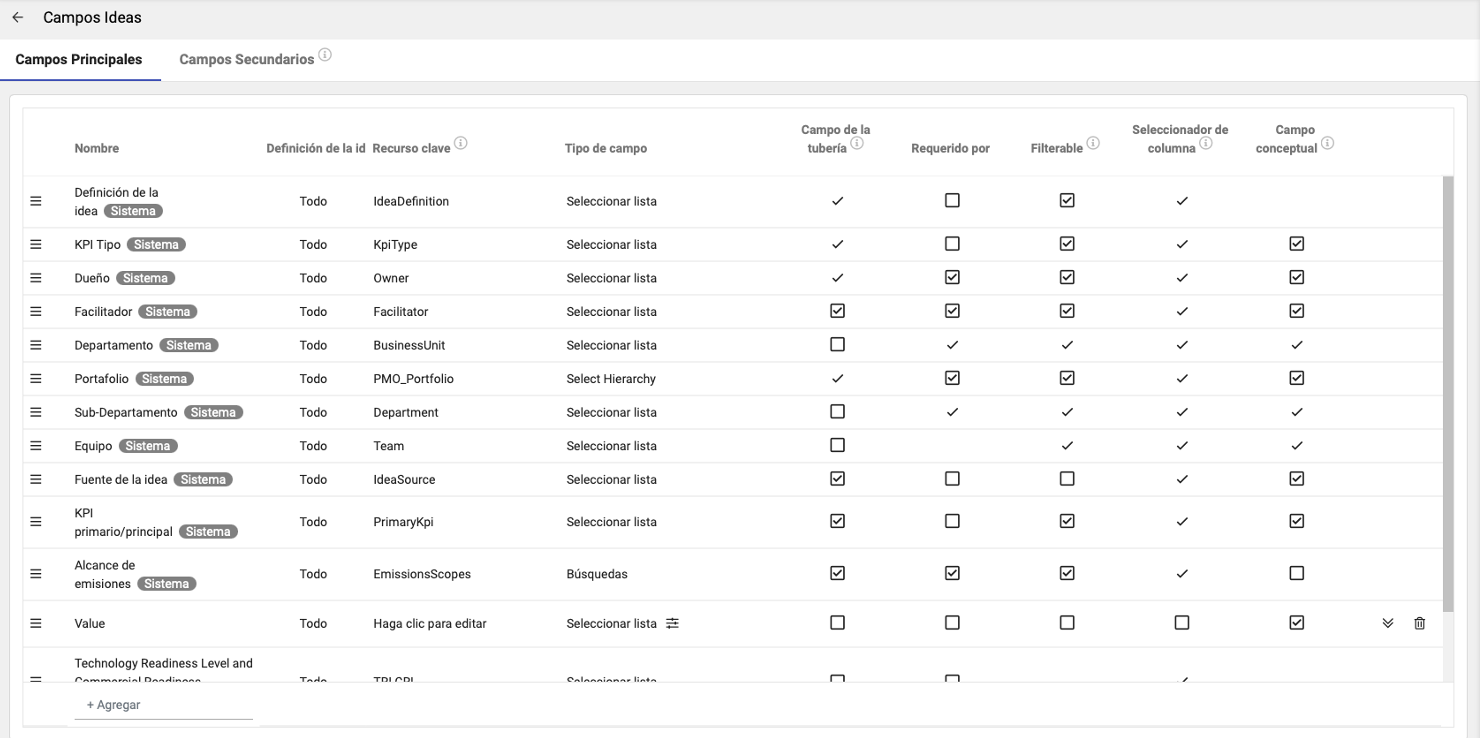
Task: Click the vertical scrollbar of the fields table
Action: 1448,394
